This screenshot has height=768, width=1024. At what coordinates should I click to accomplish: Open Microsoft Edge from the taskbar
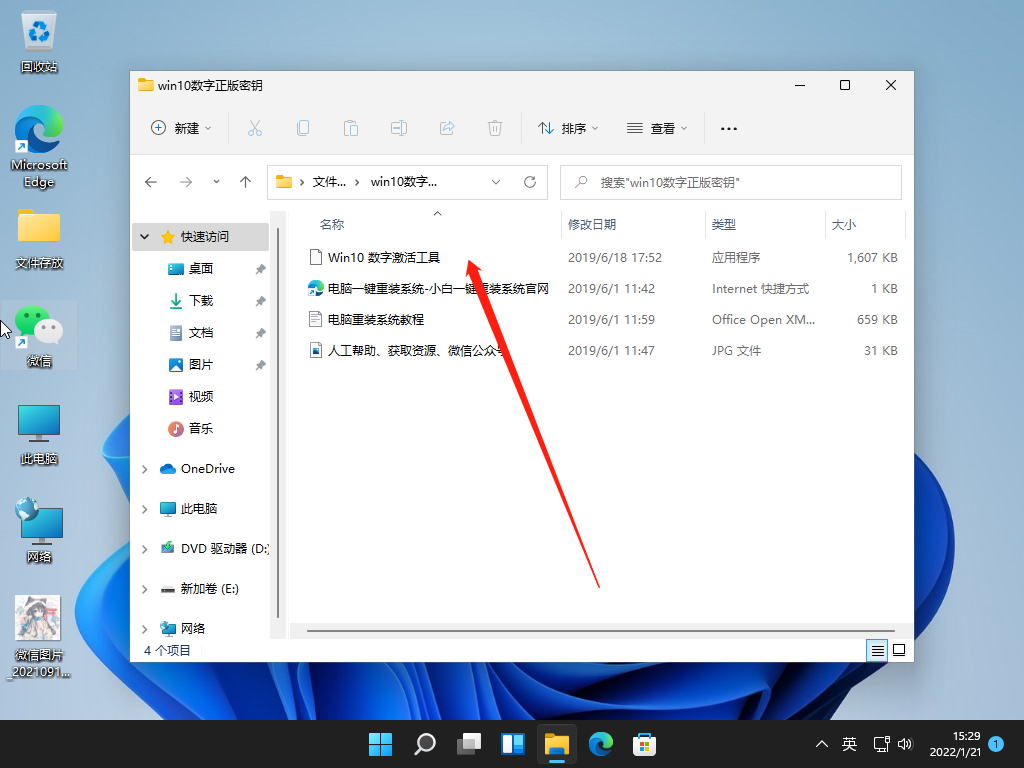pyautogui.click(x=600, y=744)
